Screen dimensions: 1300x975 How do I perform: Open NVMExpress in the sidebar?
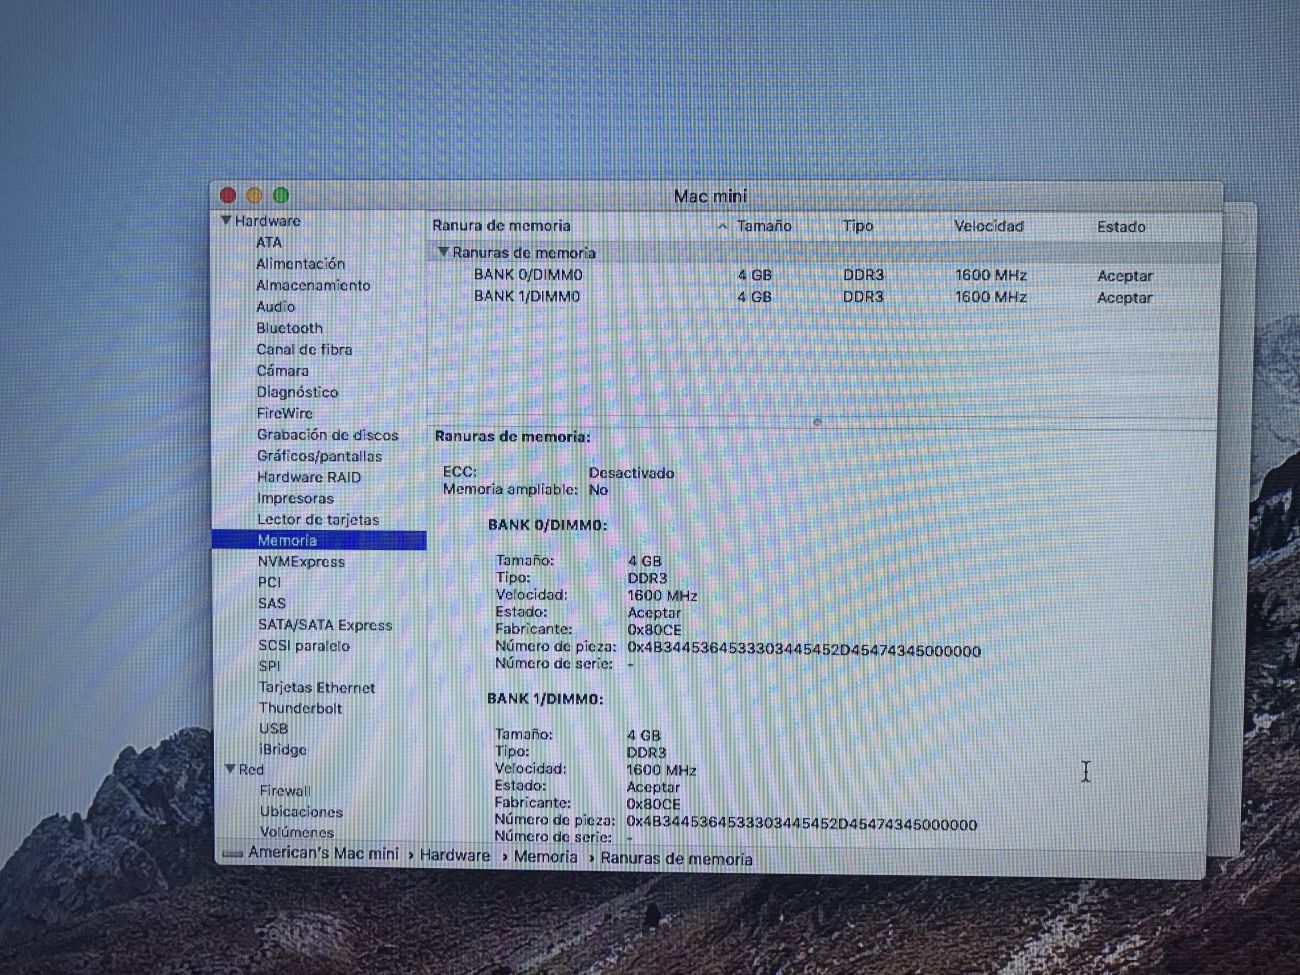[301, 562]
